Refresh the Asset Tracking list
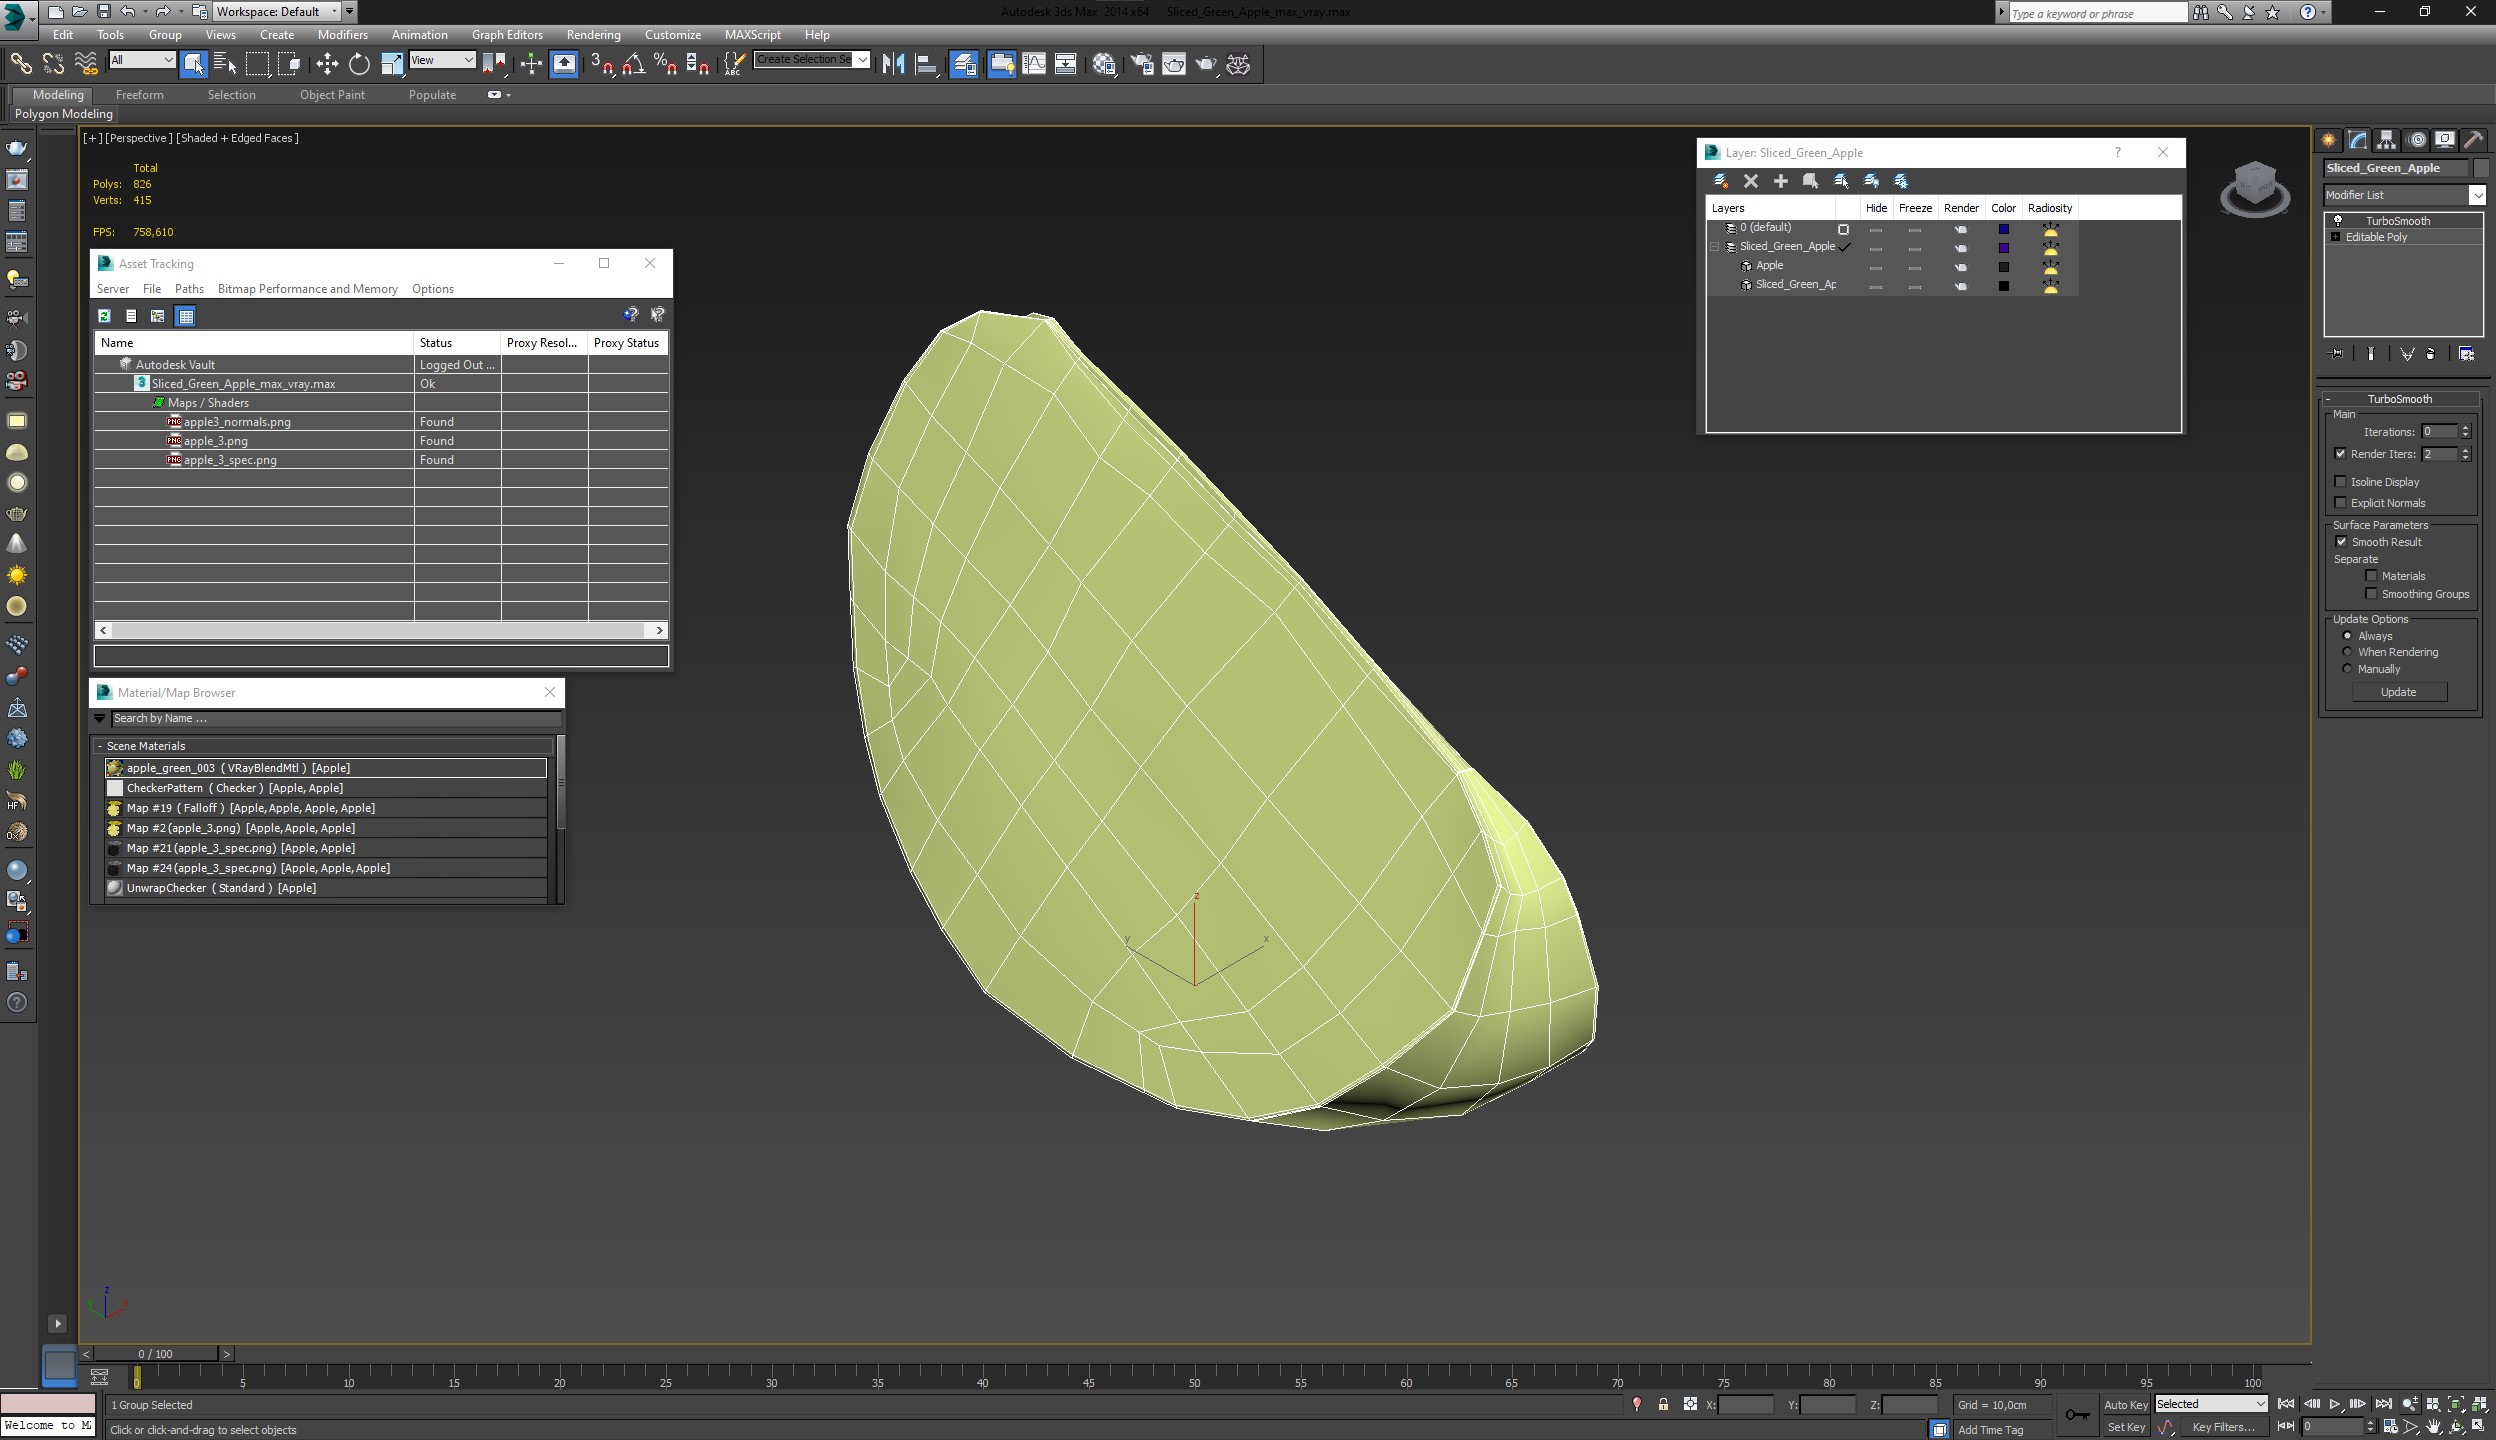 [104, 316]
